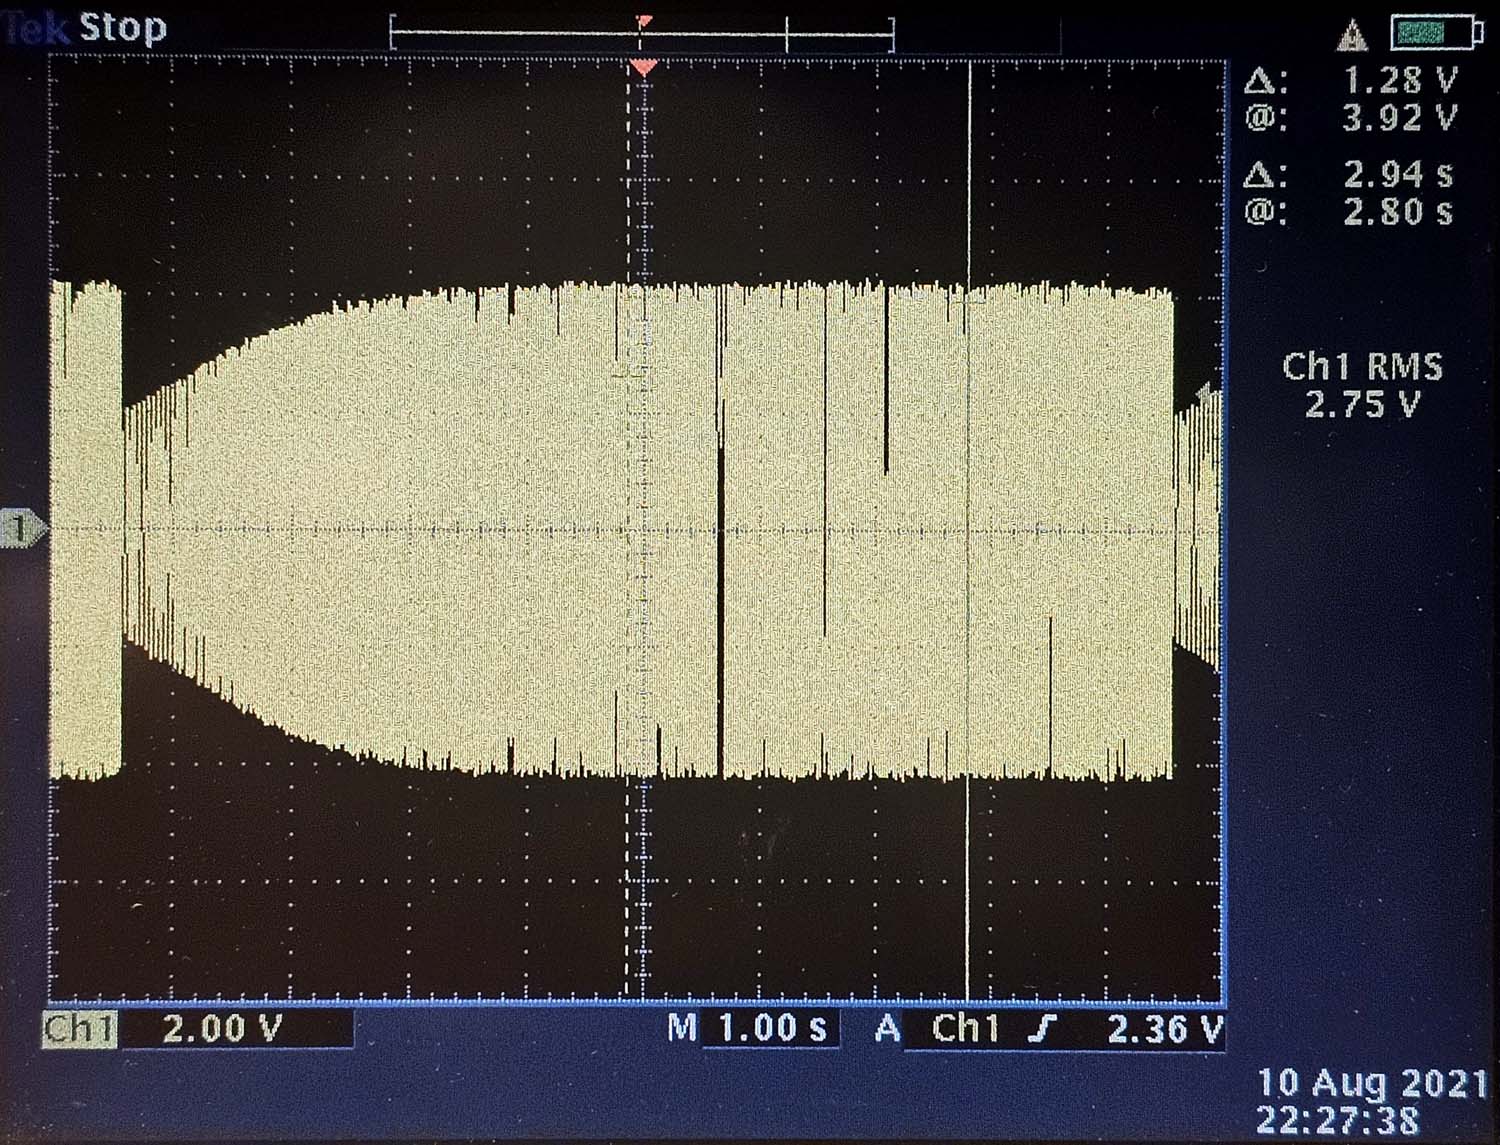Select the channel 1 ground reference marker

coord(21,528)
